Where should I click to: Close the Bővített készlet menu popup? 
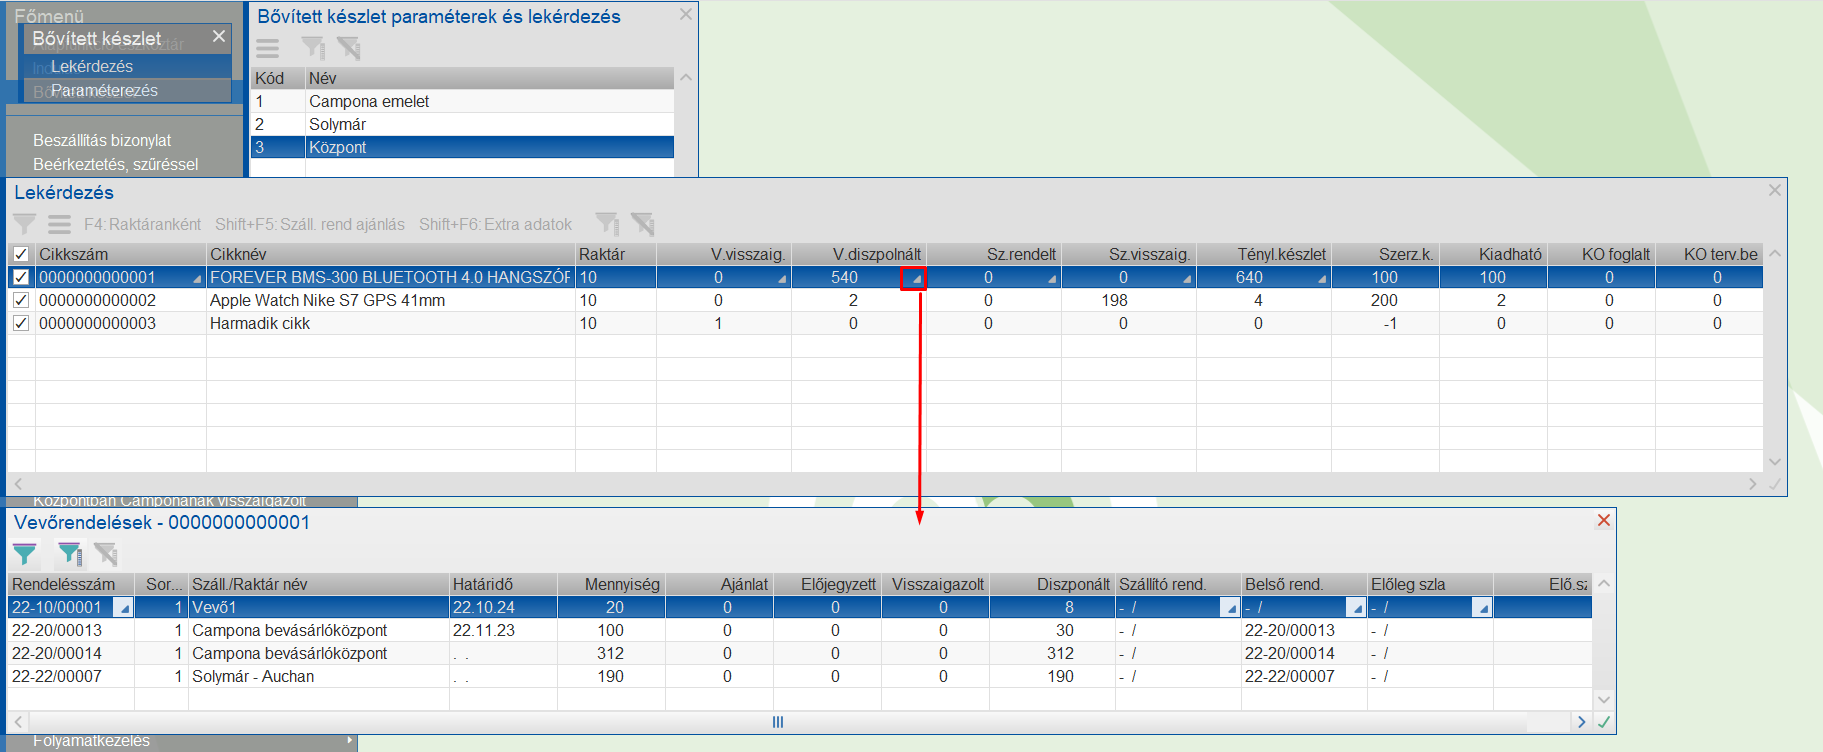[x=219, y=37]
